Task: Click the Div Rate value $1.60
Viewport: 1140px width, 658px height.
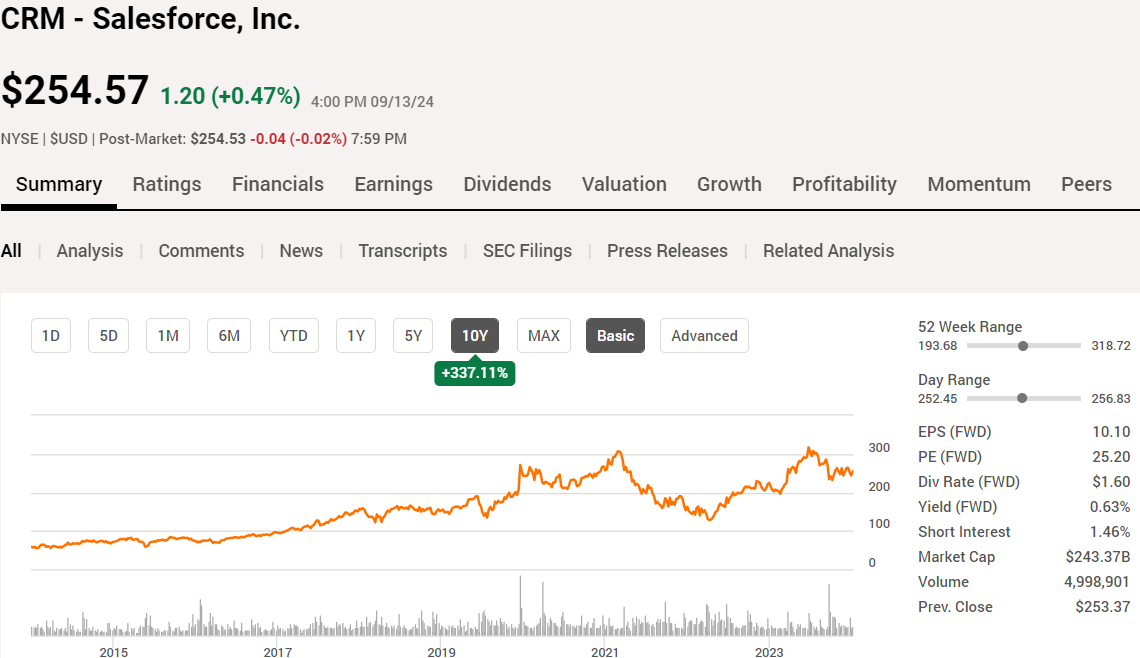Action: (x=1111, y=482)
